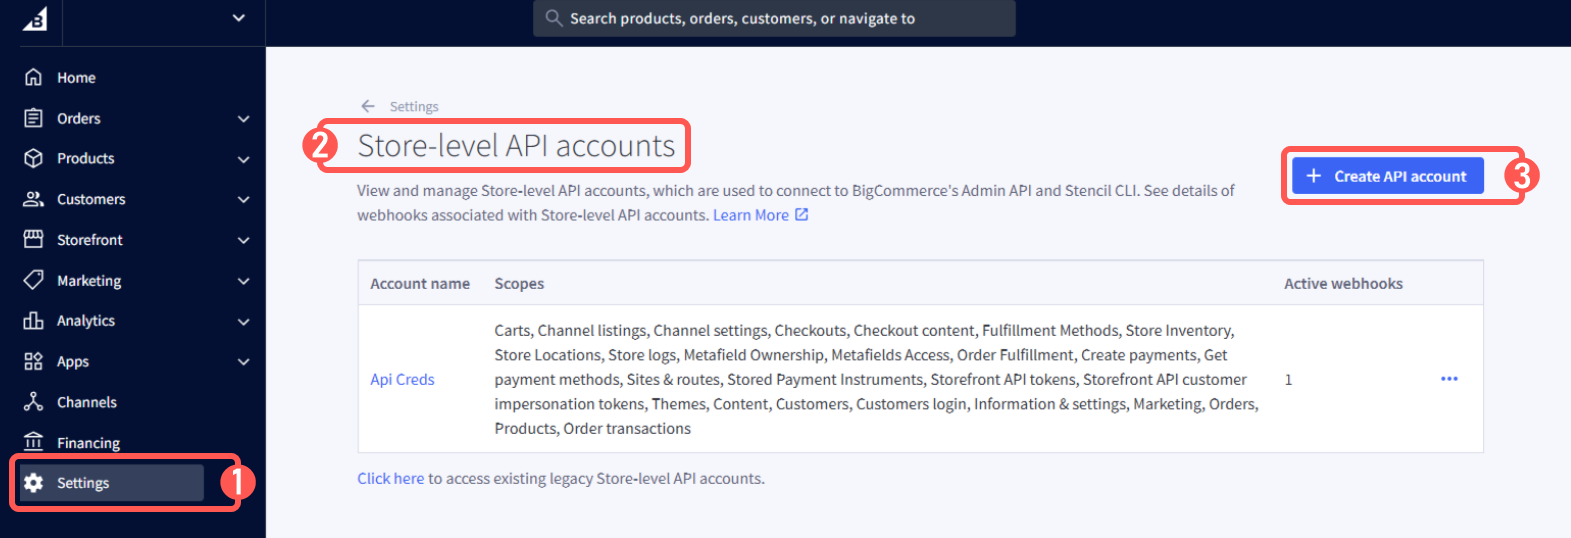Click the Storefront shop icon
Screen dimensions: 1571x538
click(34, 239)
